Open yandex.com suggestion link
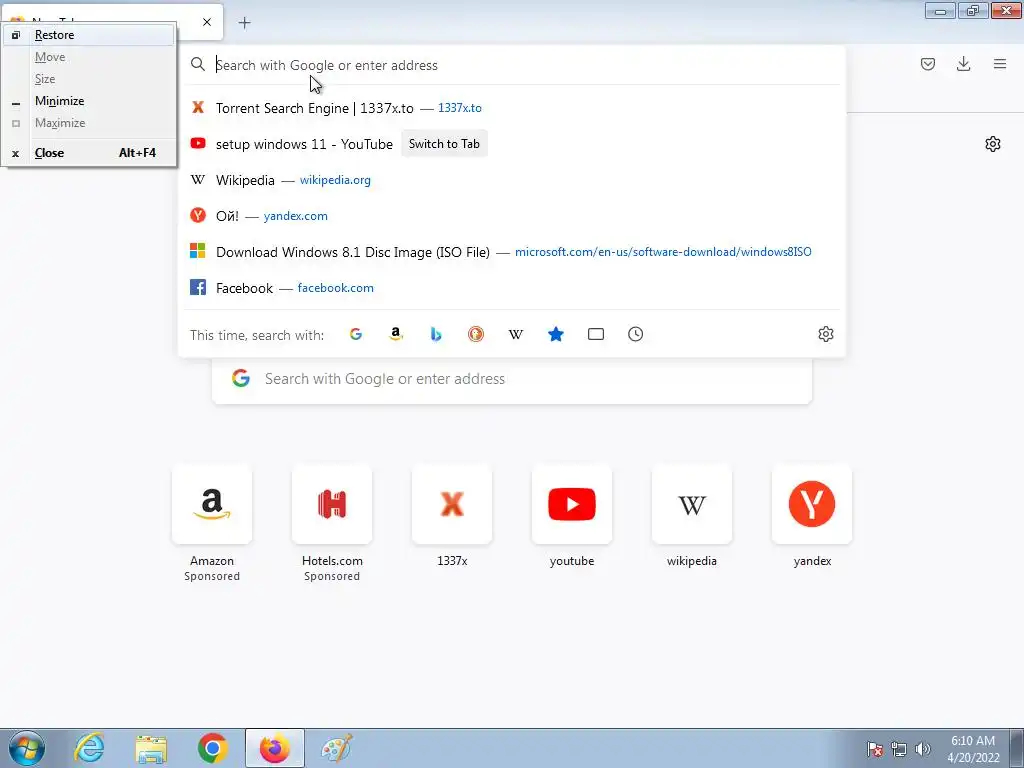The height and width of the screenshot is (768, 1024). (x=296, y=216)
